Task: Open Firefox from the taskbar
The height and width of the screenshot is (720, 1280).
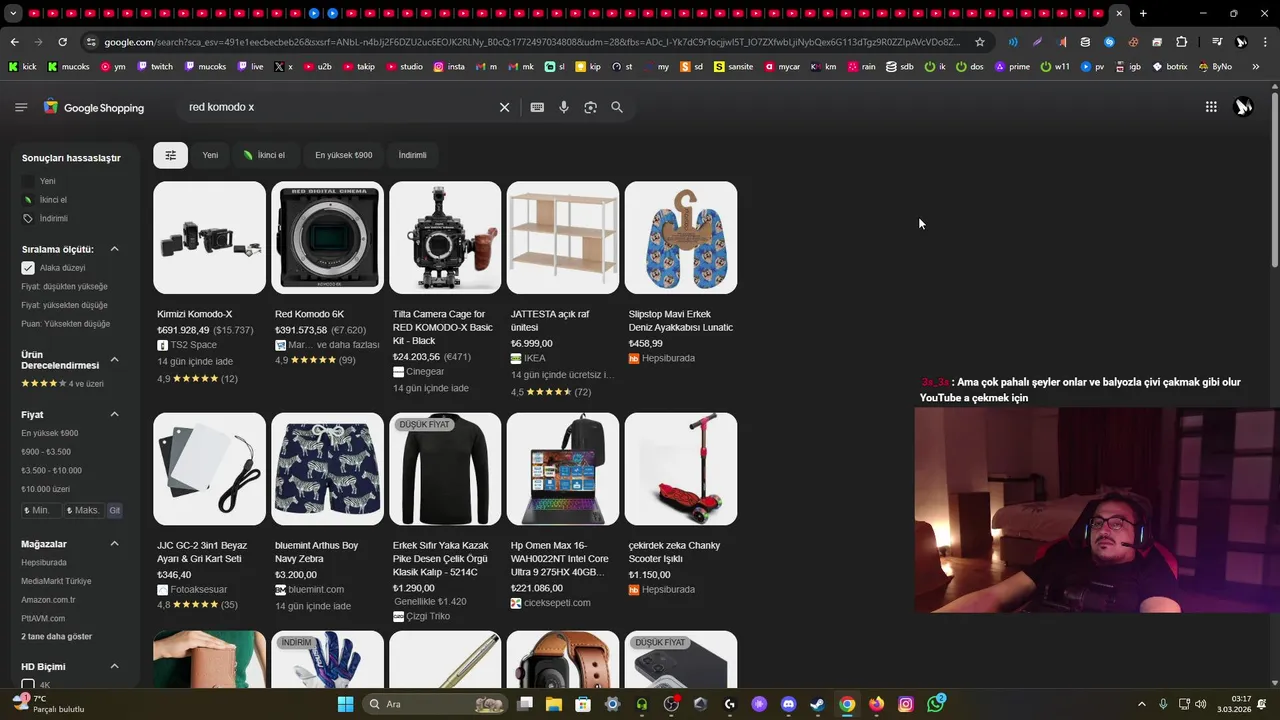Action: tap(876, 704)
